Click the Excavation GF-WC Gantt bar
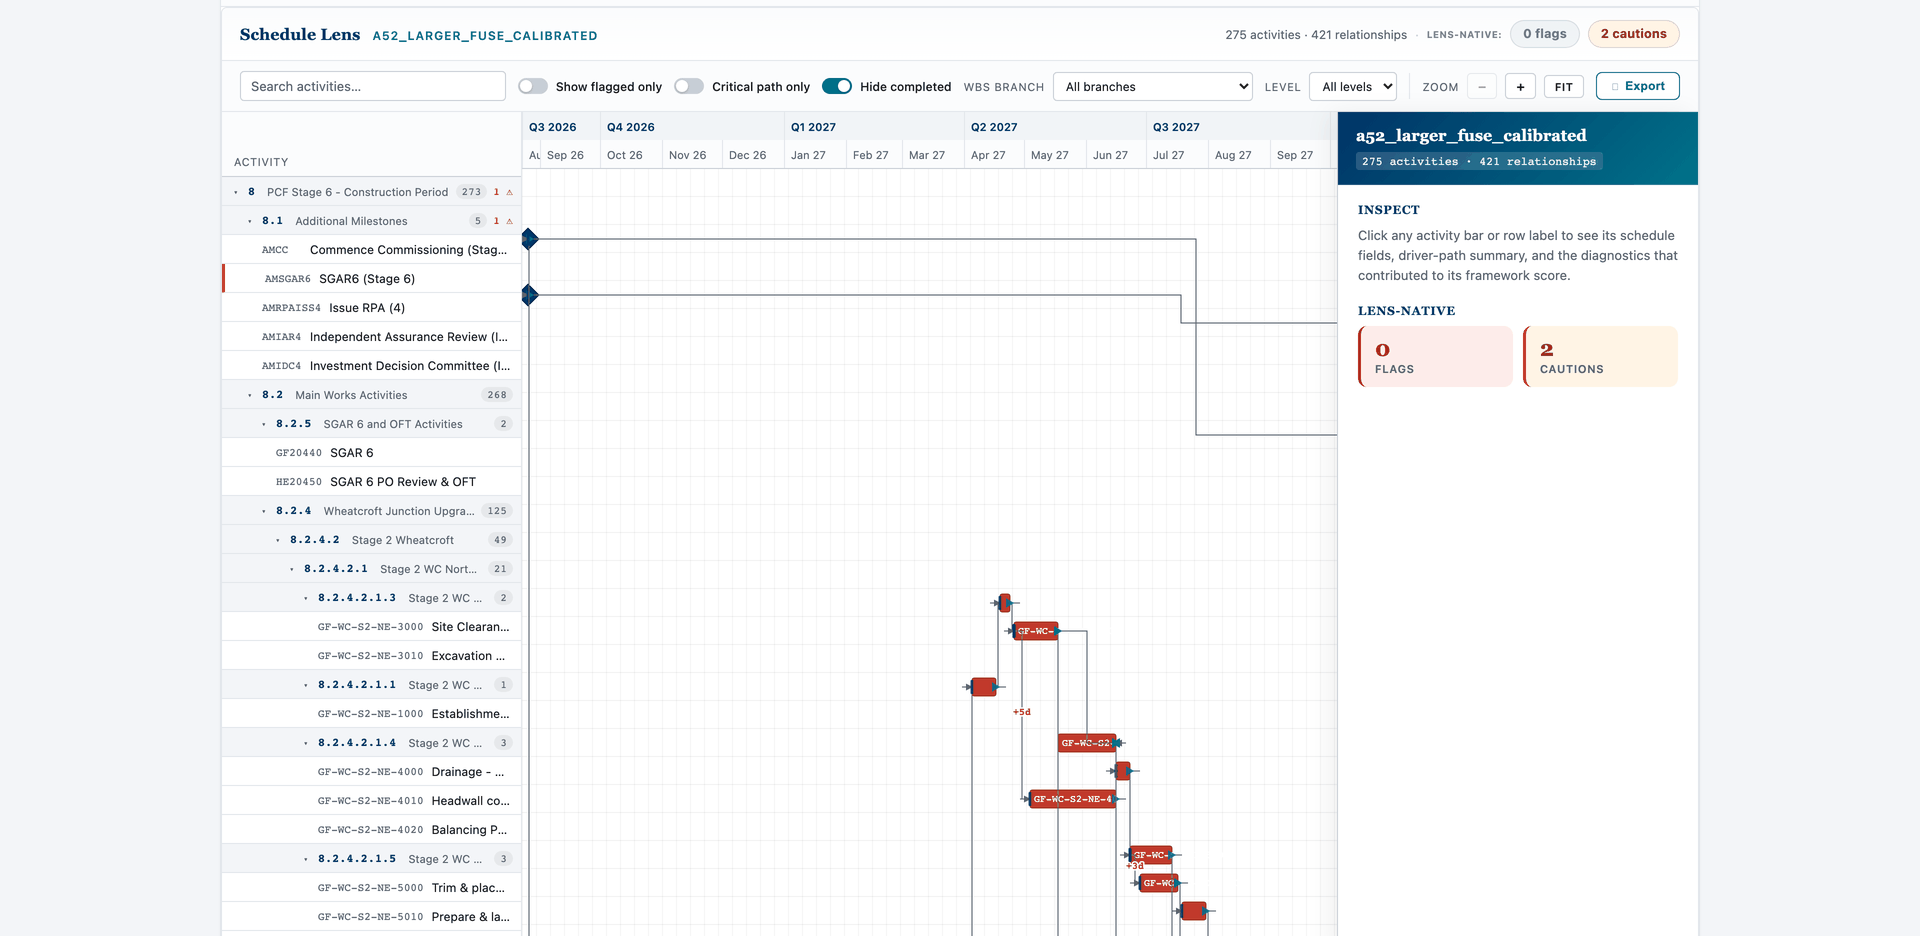Screen dimensions: 1920x936 (1035, 631)
